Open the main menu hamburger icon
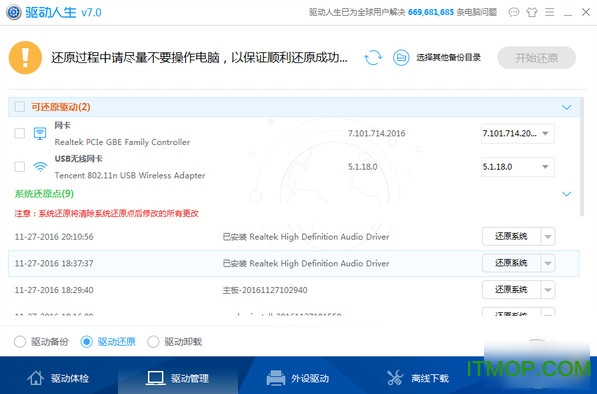 pyautogui.click(x=549, y=12)
